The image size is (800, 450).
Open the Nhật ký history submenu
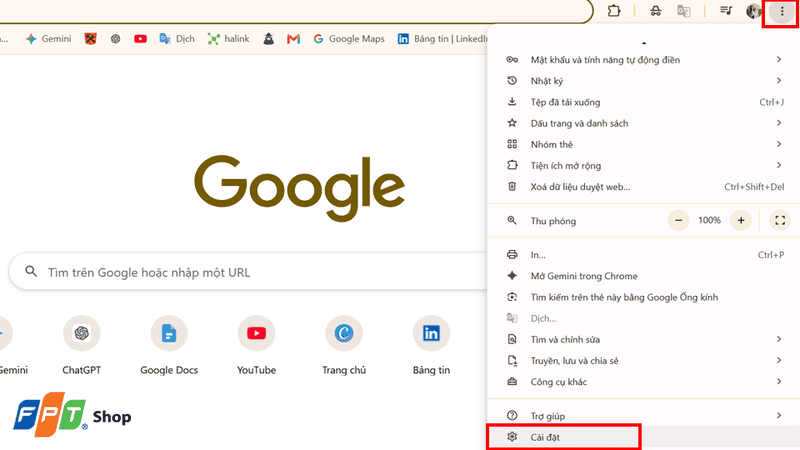click(644, 81)
